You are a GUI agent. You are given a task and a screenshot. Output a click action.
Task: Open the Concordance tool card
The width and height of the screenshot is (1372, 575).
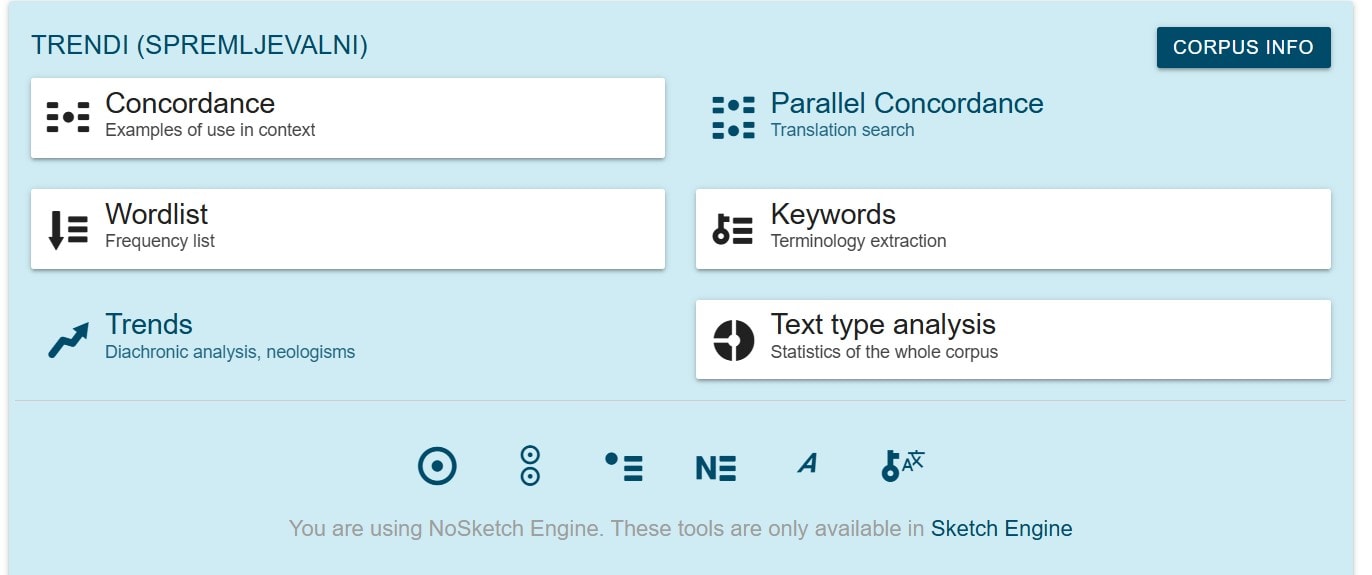(x=348, y=118)
